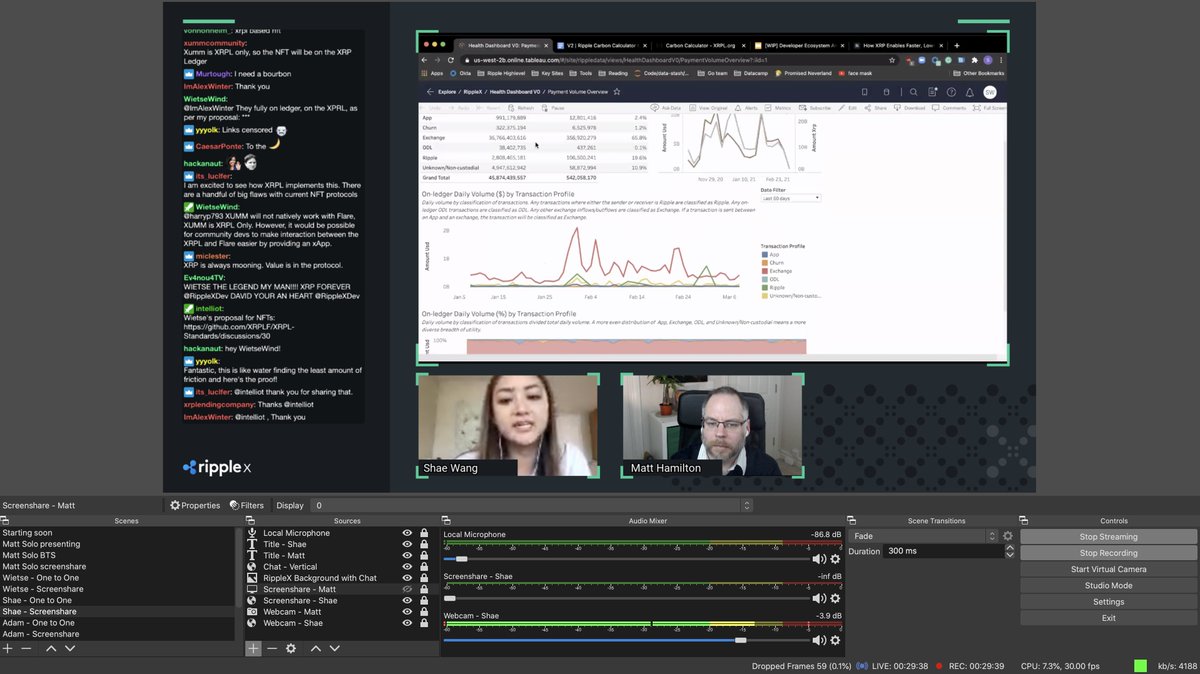Click the green status indicator in status bar
The image size is (1200, 674).
point(1140,665)
